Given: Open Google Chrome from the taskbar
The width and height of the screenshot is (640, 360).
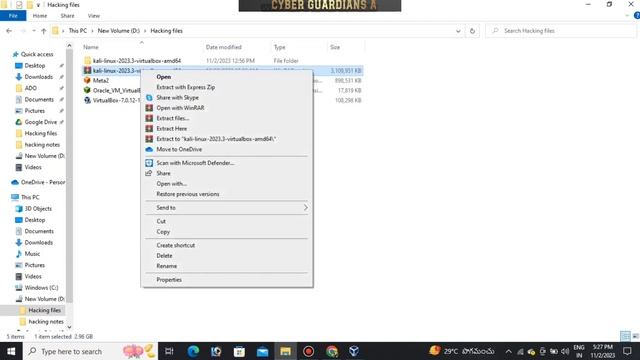Looking at the screenshot, I should click(331, 351).
